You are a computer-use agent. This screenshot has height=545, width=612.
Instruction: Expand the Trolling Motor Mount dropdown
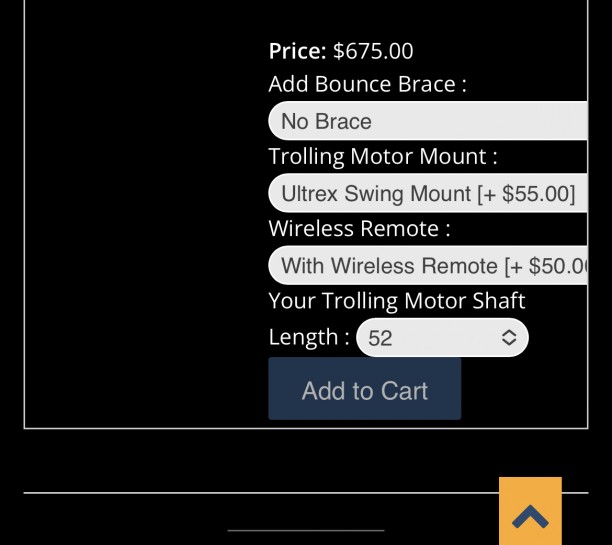pos(427,193)
